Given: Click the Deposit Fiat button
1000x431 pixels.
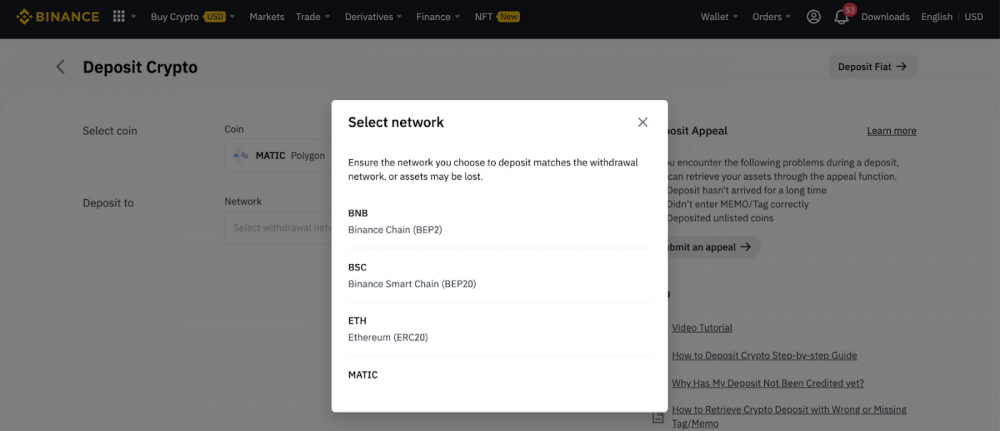Looking at the screenshot, I should tap(872, 66).
